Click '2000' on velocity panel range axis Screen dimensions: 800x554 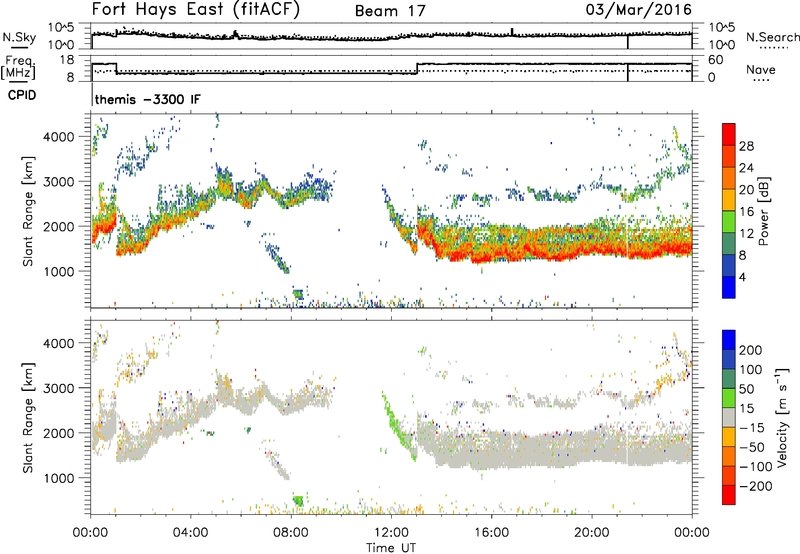tap(59, 433)
